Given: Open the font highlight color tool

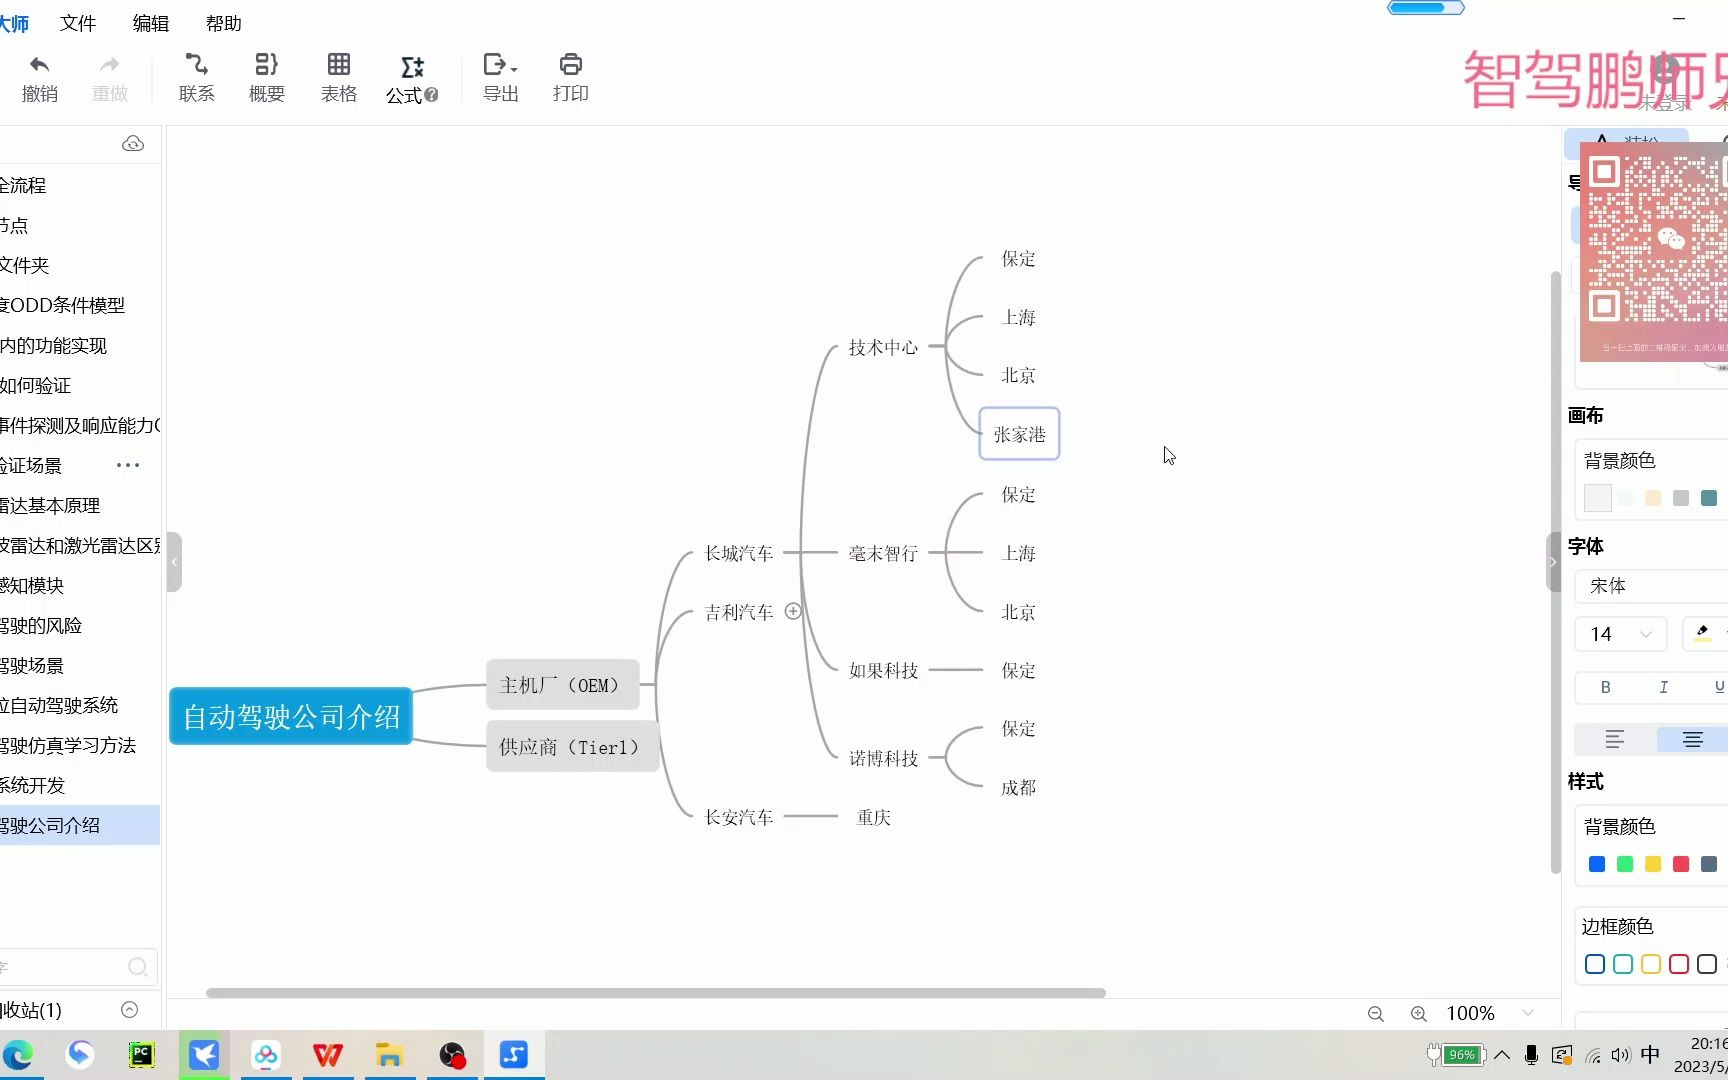Looking at the screenshot, I should [1702, 633].
